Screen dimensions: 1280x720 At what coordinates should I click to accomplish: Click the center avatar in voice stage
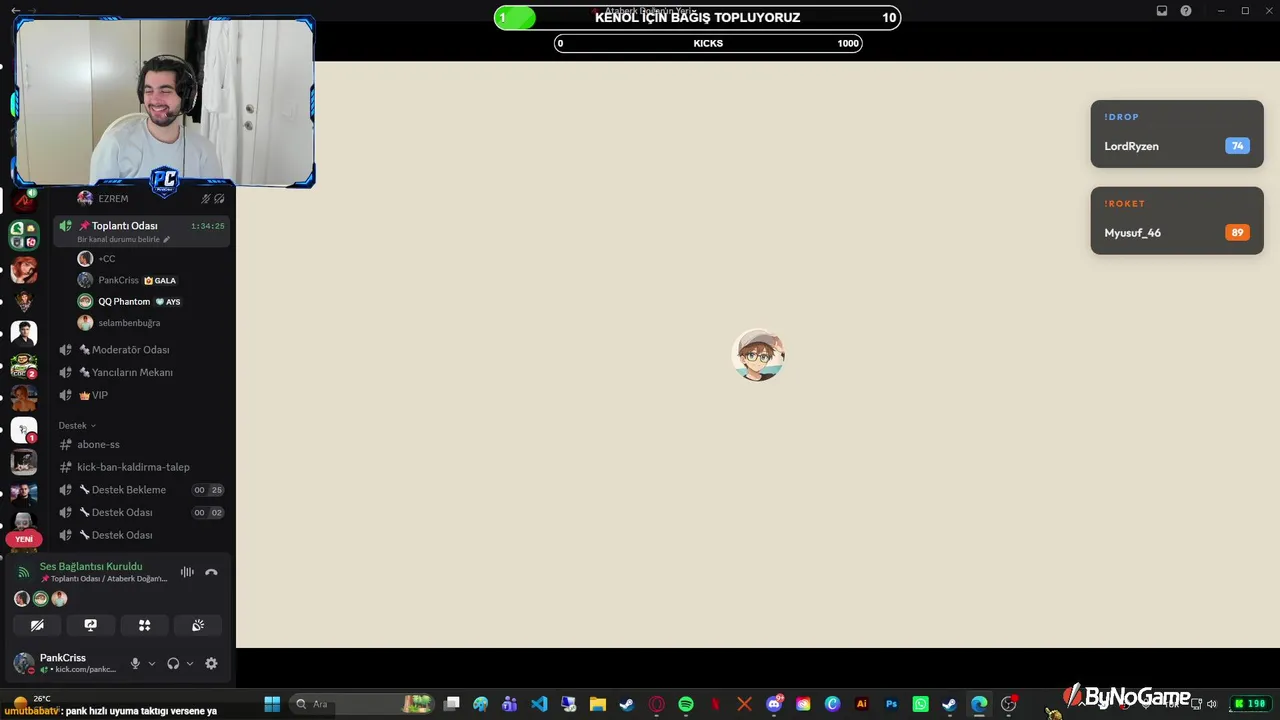click(x=758, y=355)
